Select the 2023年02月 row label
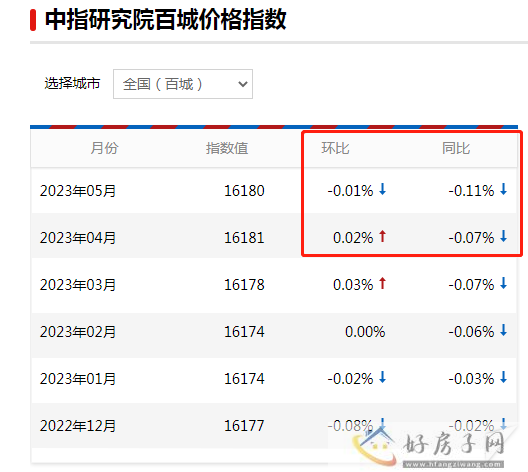Image resolution: width=528 pixels, height=472 pixels. coord(78,332)
